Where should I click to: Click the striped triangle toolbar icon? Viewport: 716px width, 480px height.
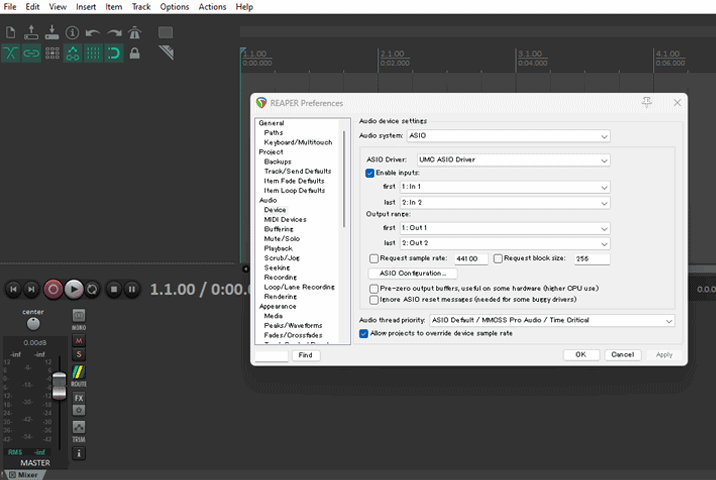(166, 53)
